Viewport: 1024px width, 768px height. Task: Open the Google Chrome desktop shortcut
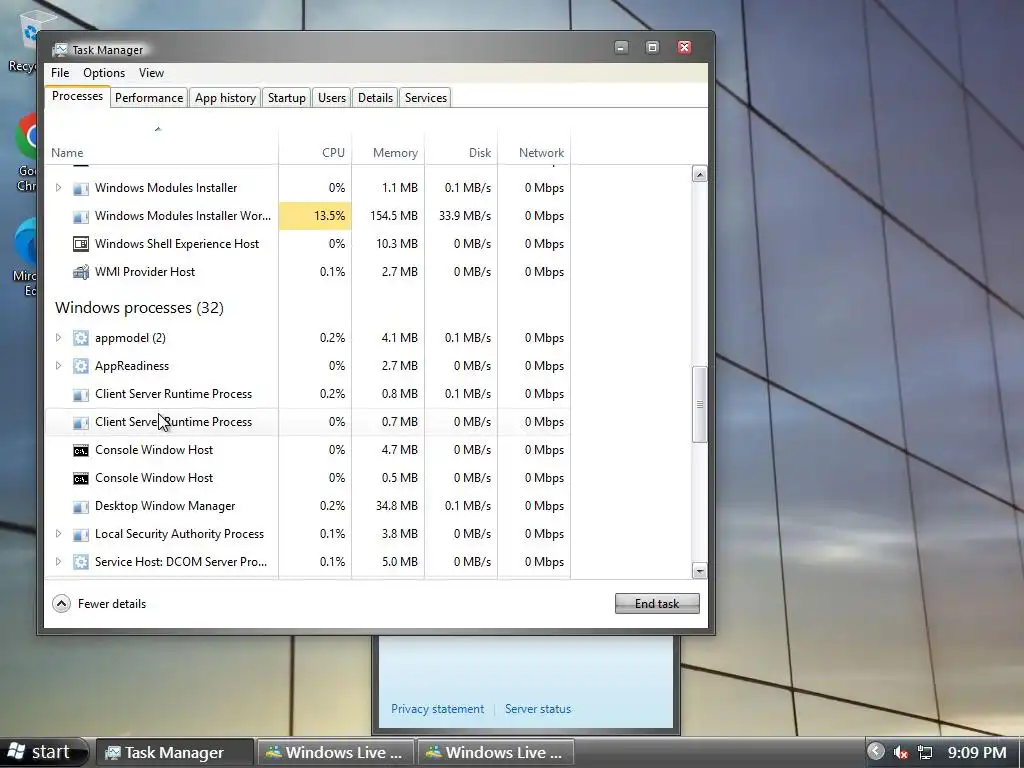coord(26,152)
